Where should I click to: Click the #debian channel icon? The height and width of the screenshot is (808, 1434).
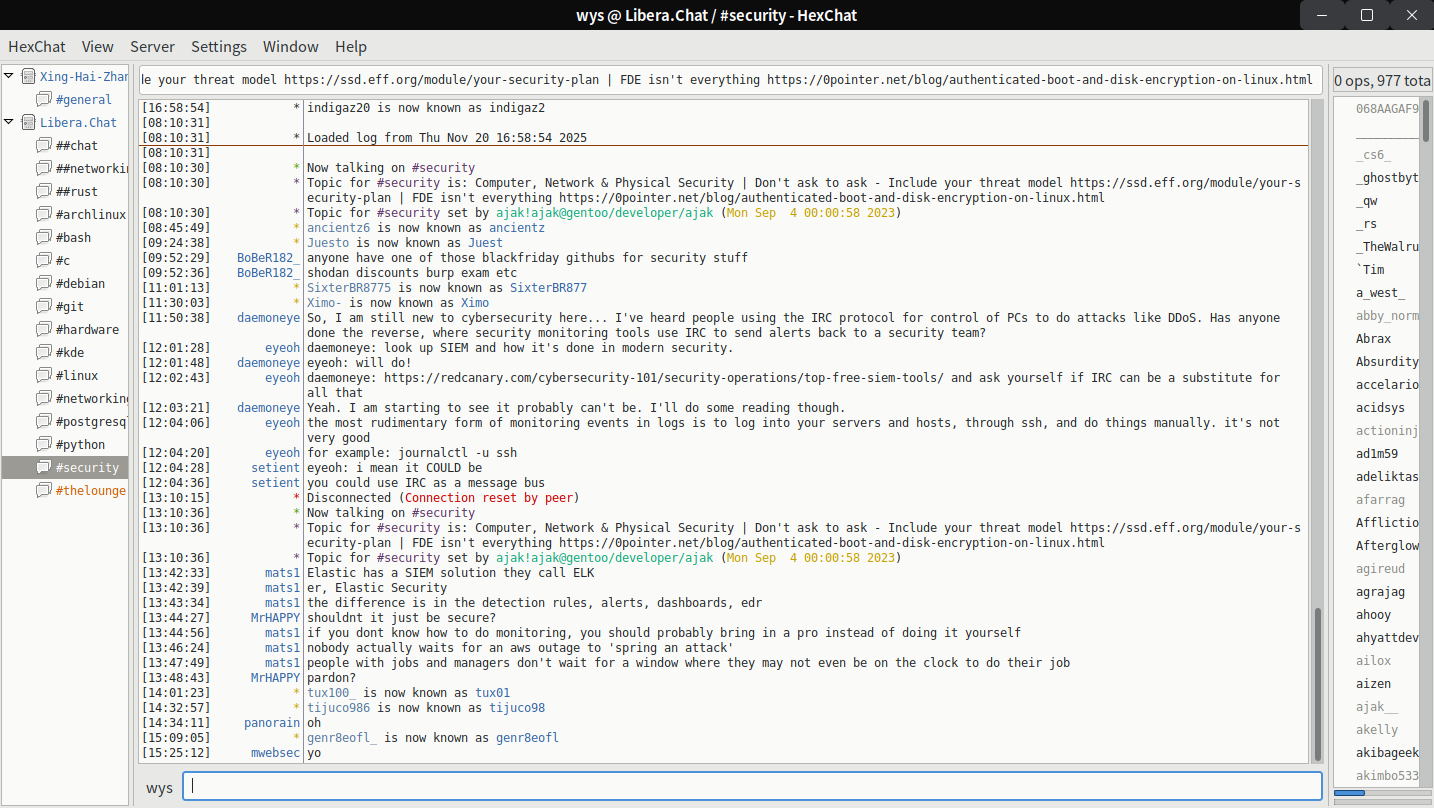43,283
